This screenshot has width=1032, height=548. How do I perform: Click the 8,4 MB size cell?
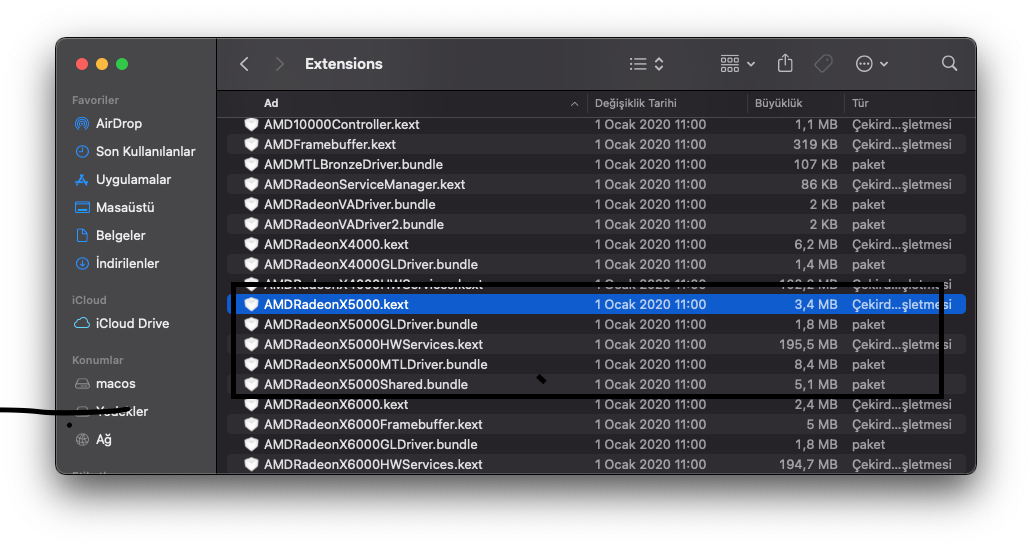[x=815, y=364]
